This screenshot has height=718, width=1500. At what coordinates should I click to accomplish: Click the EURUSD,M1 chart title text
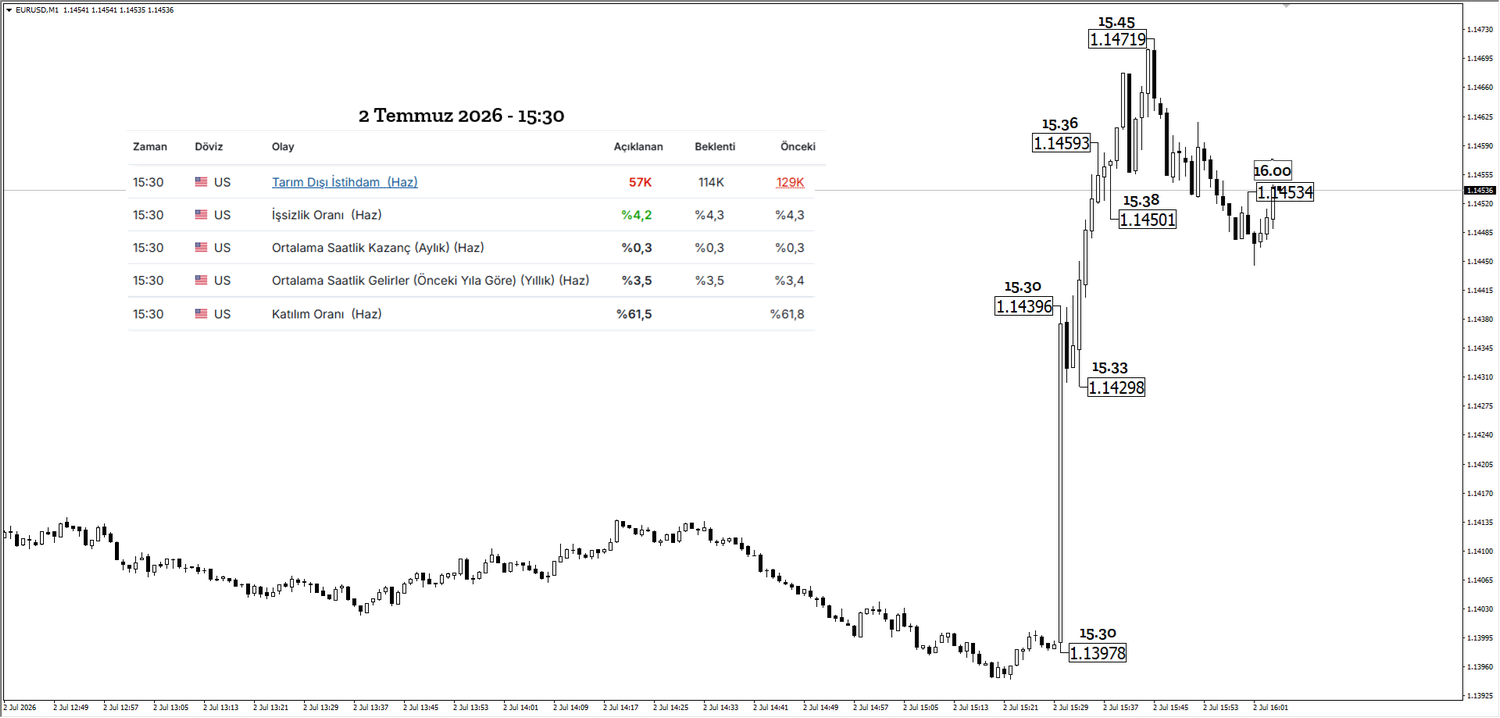coord(37,10)
